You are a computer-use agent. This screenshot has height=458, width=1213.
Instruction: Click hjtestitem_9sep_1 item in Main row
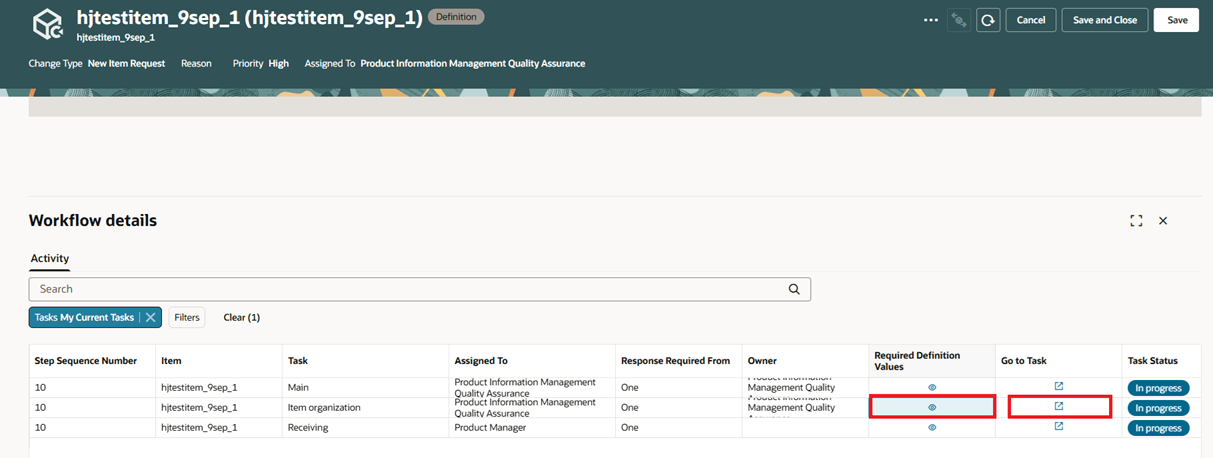click(x=199, y=388)
